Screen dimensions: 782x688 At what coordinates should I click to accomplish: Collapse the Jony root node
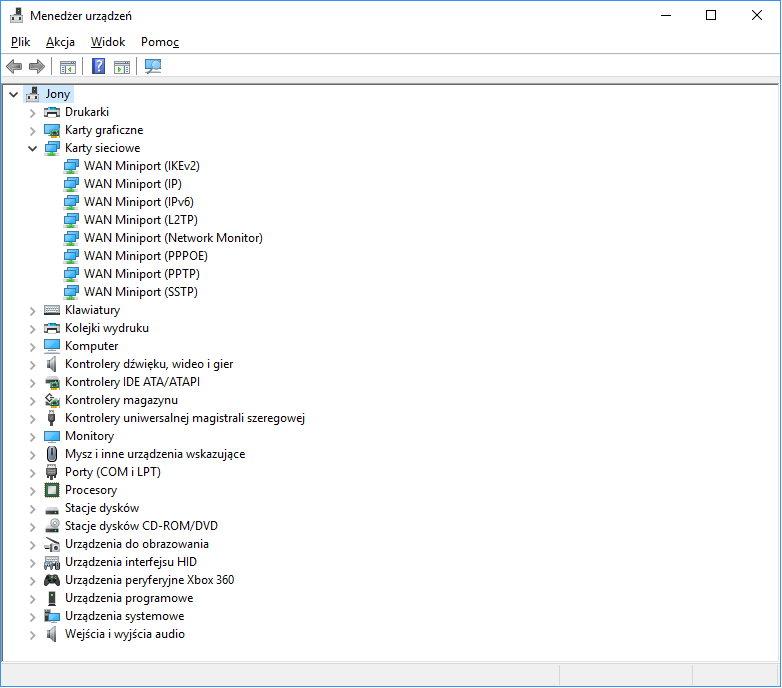click(x=13, y=94)
